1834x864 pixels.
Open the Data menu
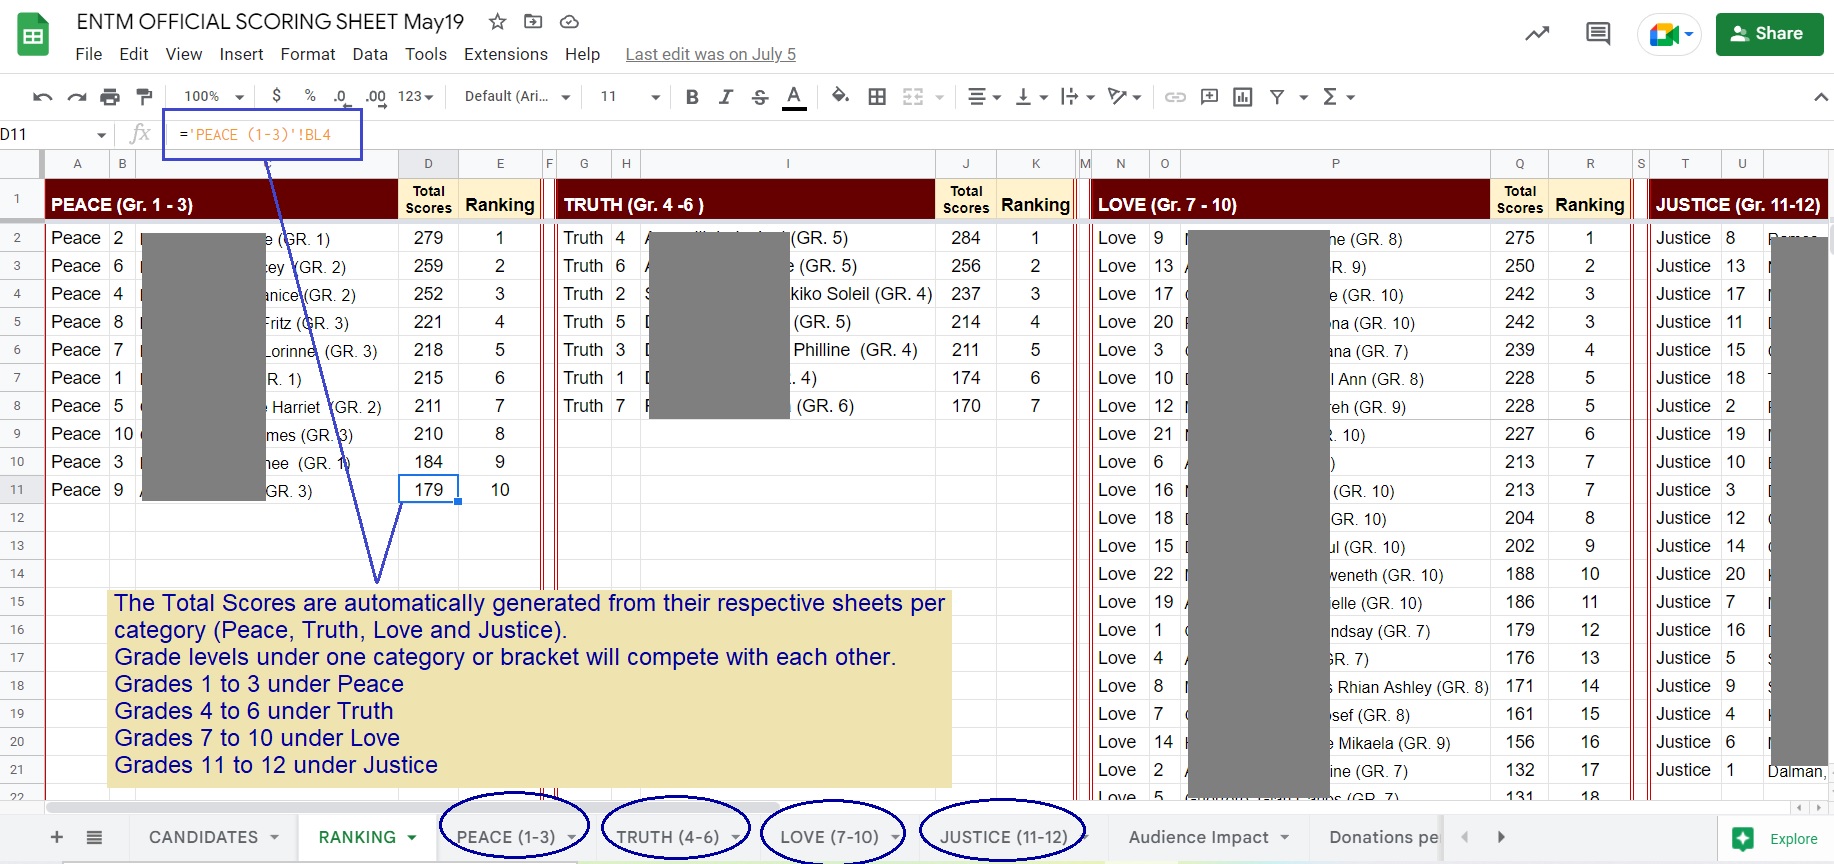coord(370,54)
